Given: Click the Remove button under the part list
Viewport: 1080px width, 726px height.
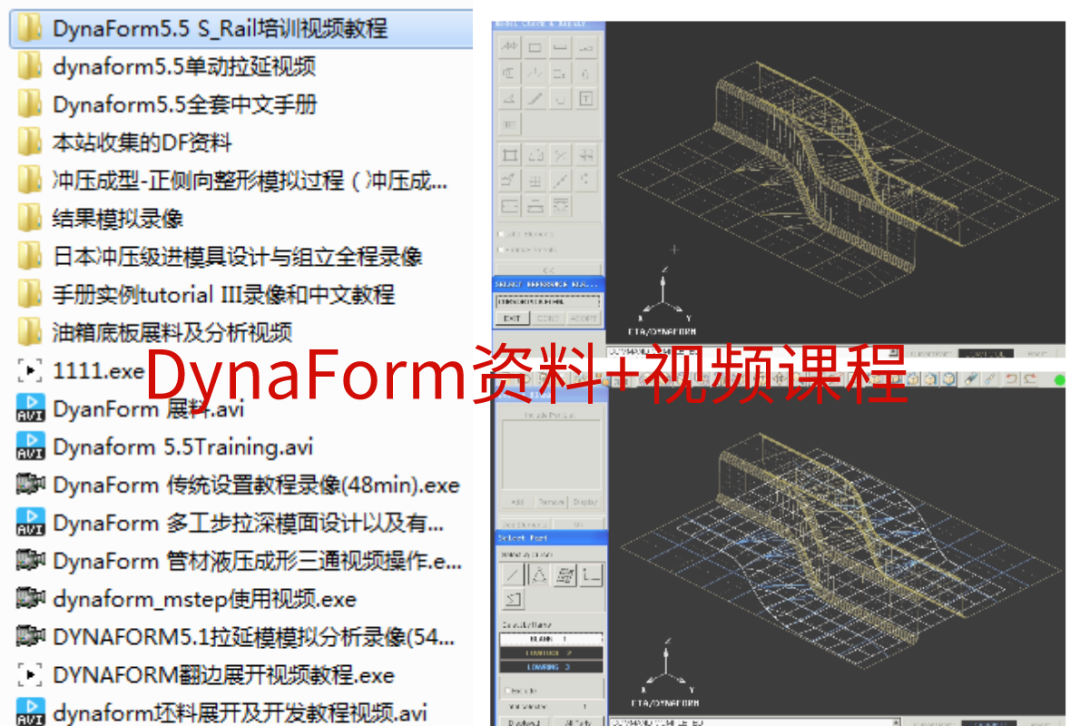Looking at the screenshot, I should (552, 502).
